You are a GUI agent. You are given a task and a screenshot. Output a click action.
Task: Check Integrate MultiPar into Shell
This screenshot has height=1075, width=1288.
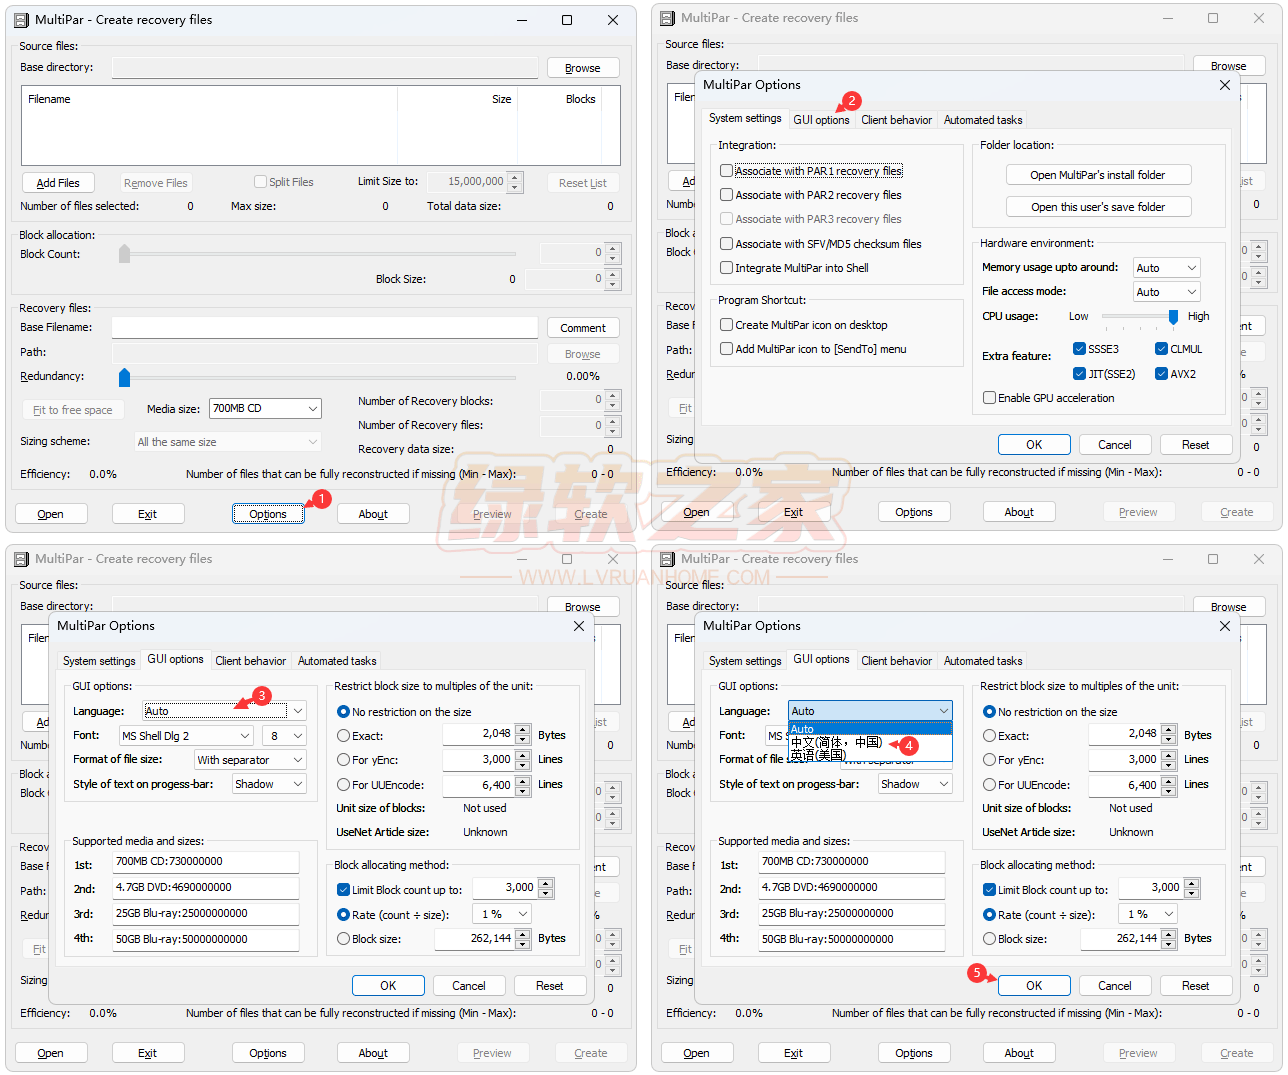[x=727, y=268]
